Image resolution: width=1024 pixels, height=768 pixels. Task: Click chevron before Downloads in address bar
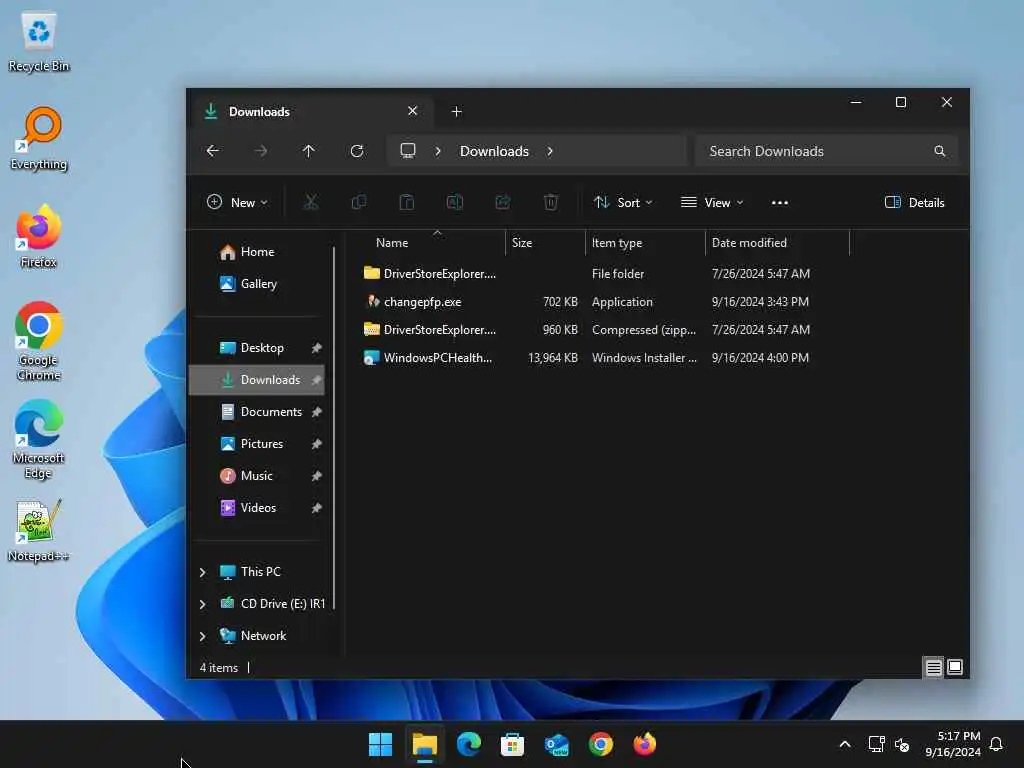(x=438, y=152)
